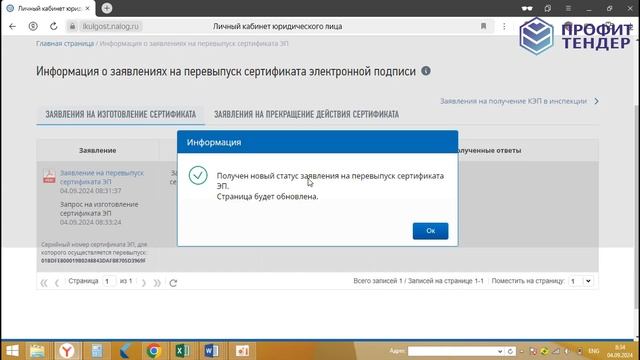
Task: Open the Yandex services icon next to back arrow
Action: click(x=33, y=26)
